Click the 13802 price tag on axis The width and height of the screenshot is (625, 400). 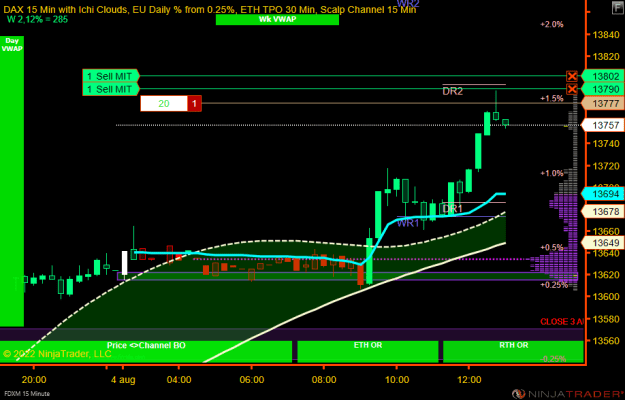click(x=603, y=76)
